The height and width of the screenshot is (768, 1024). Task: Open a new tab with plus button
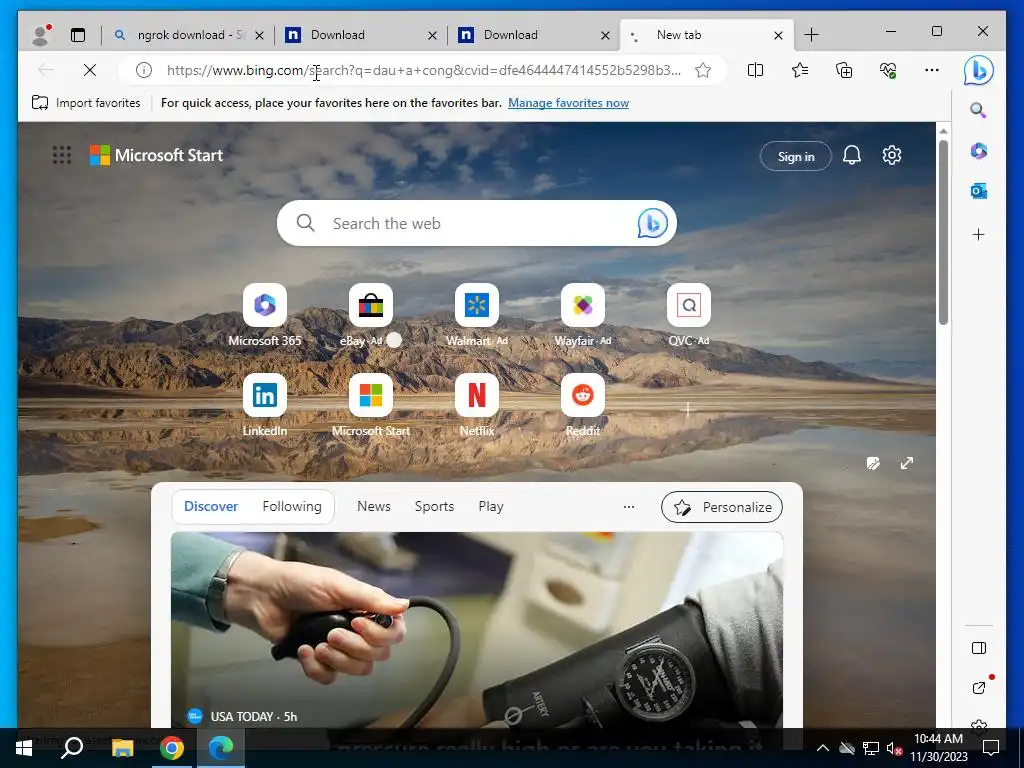pos(811,35)
